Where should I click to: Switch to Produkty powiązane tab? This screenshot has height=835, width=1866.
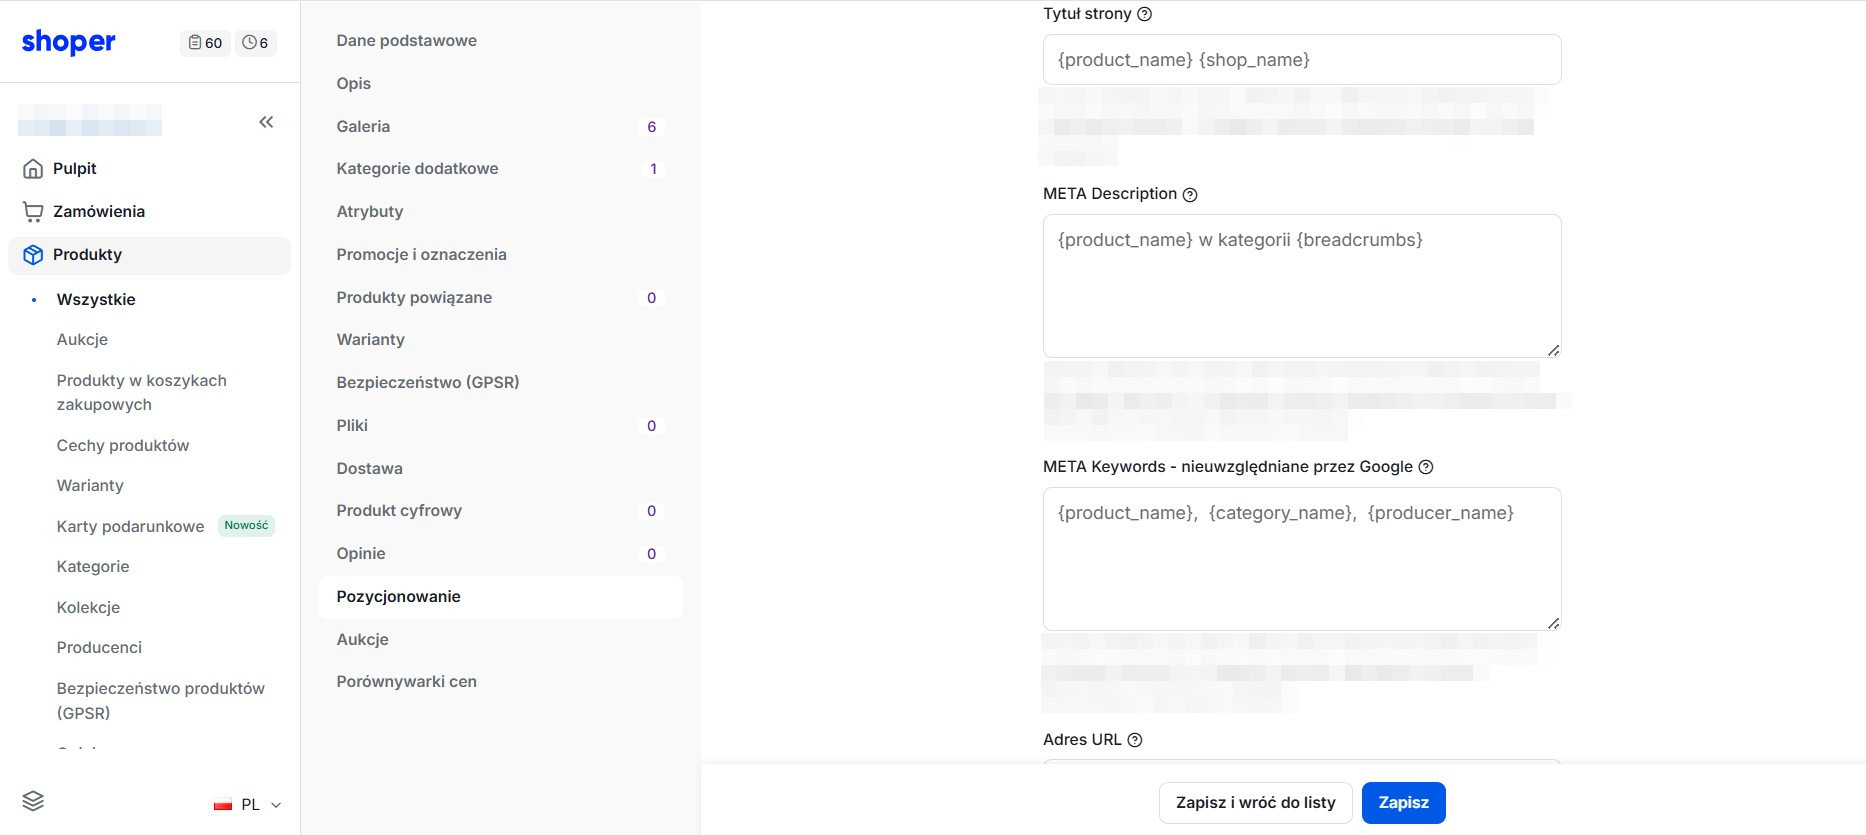click(x=500, y=298)
